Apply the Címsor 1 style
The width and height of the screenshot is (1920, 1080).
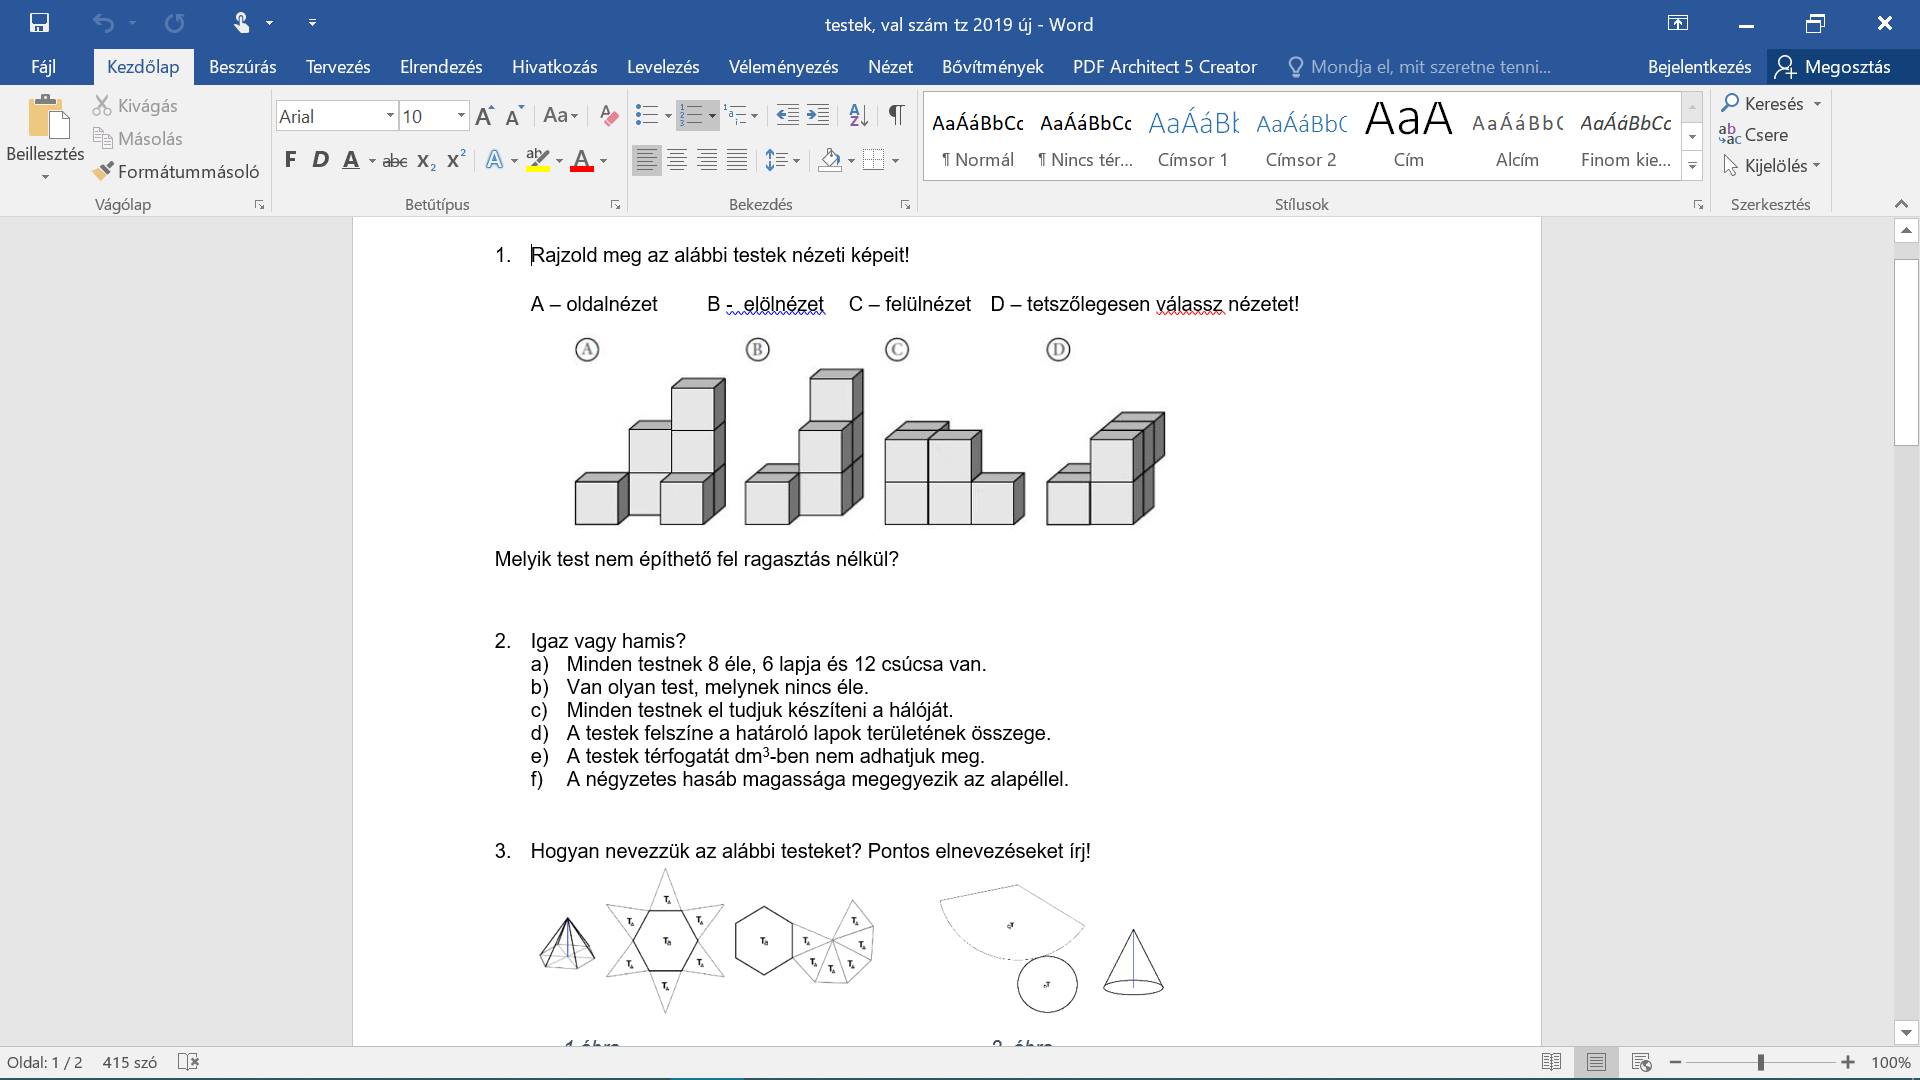tap(1192, 138)
